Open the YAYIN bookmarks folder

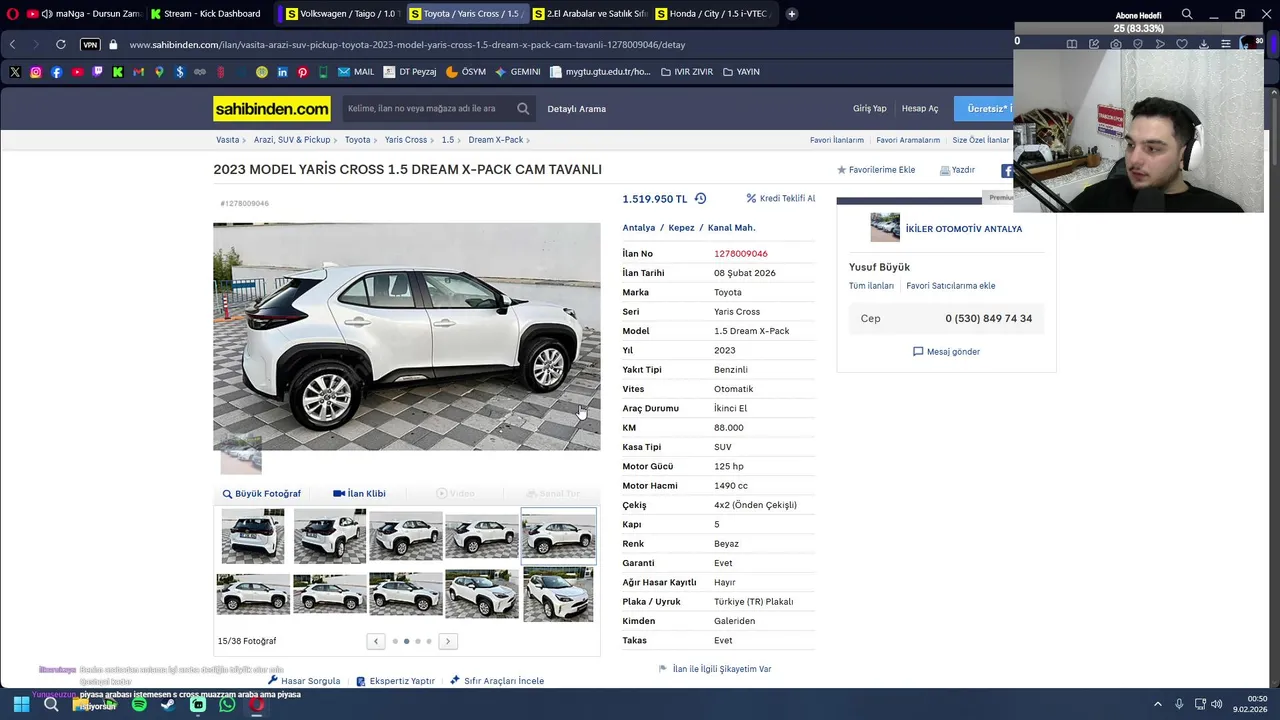741,72
